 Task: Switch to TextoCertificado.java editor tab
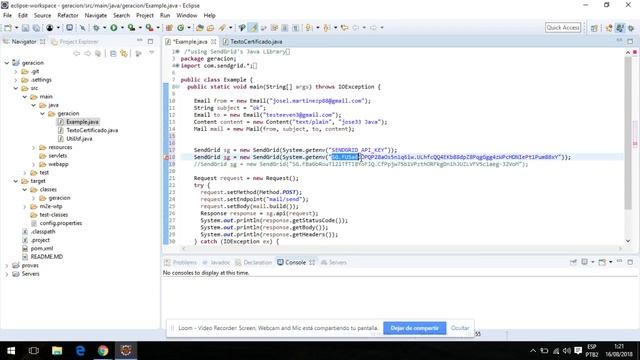(256, 42)
